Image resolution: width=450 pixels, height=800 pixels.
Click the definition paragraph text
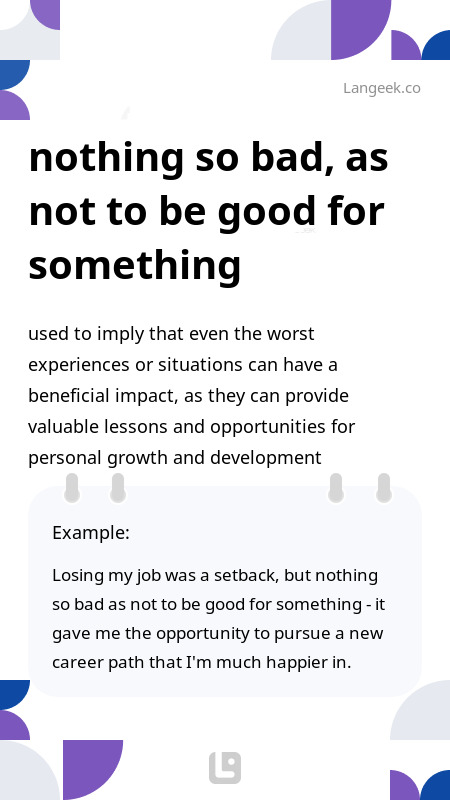[x=191, y=396]
